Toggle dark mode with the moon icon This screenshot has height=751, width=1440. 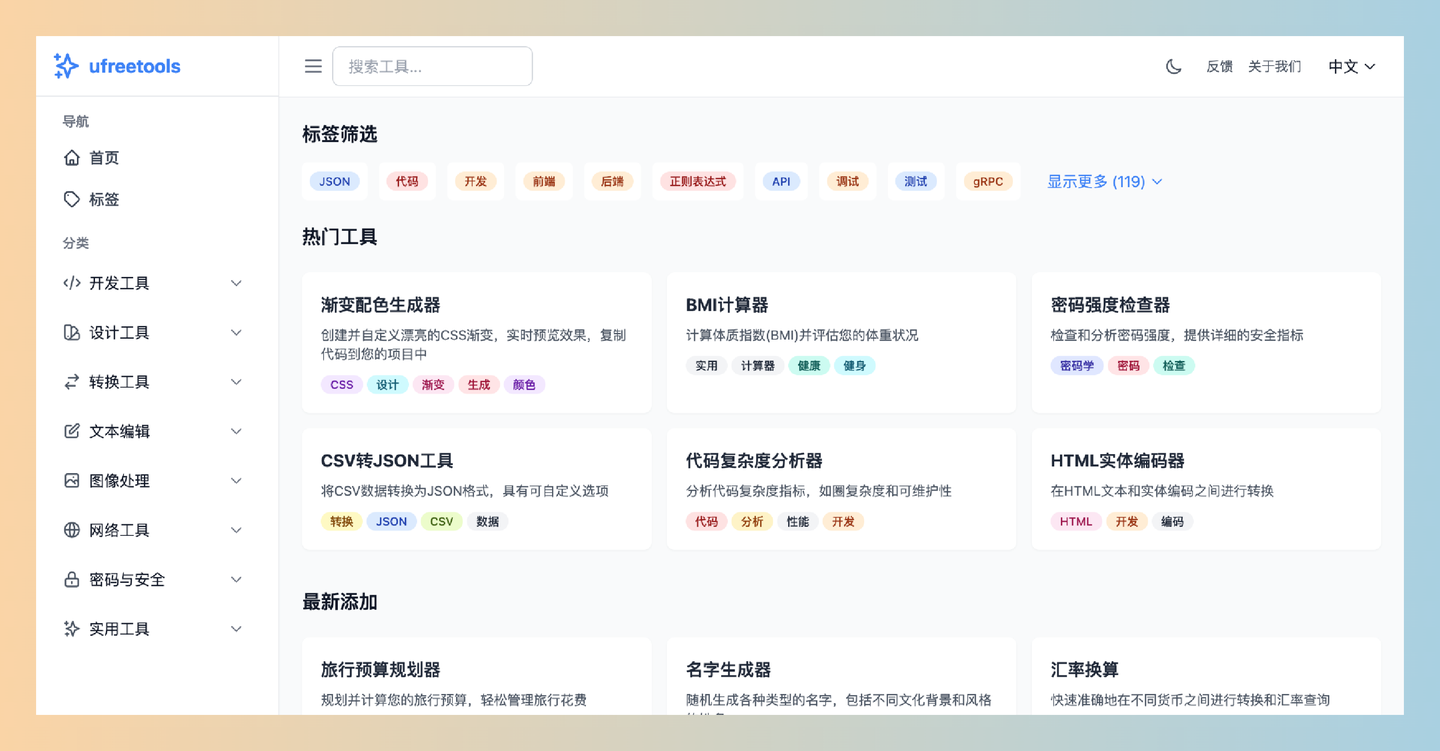(x=1173, y=66)
